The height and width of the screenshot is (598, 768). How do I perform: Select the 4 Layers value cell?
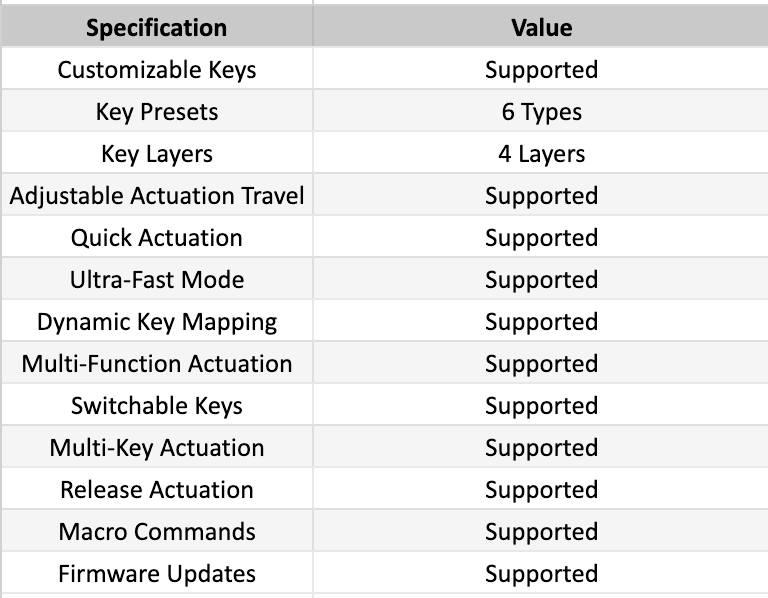click(541, 154)
